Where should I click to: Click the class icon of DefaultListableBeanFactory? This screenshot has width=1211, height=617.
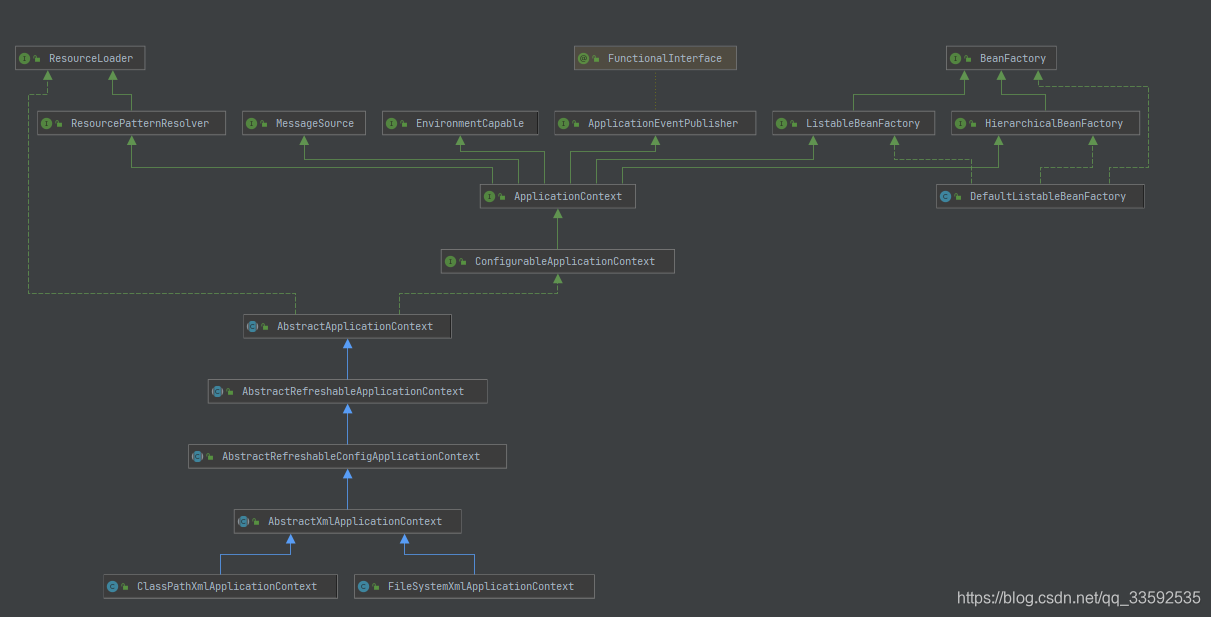click(x=946, y=196)
